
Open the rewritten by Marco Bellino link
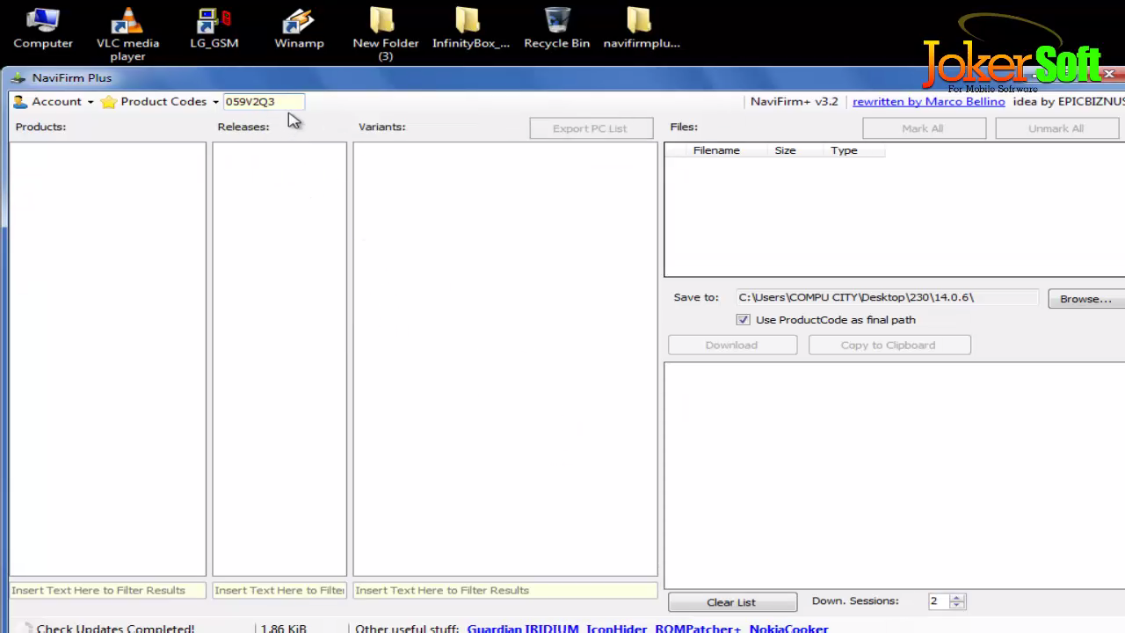928,102
